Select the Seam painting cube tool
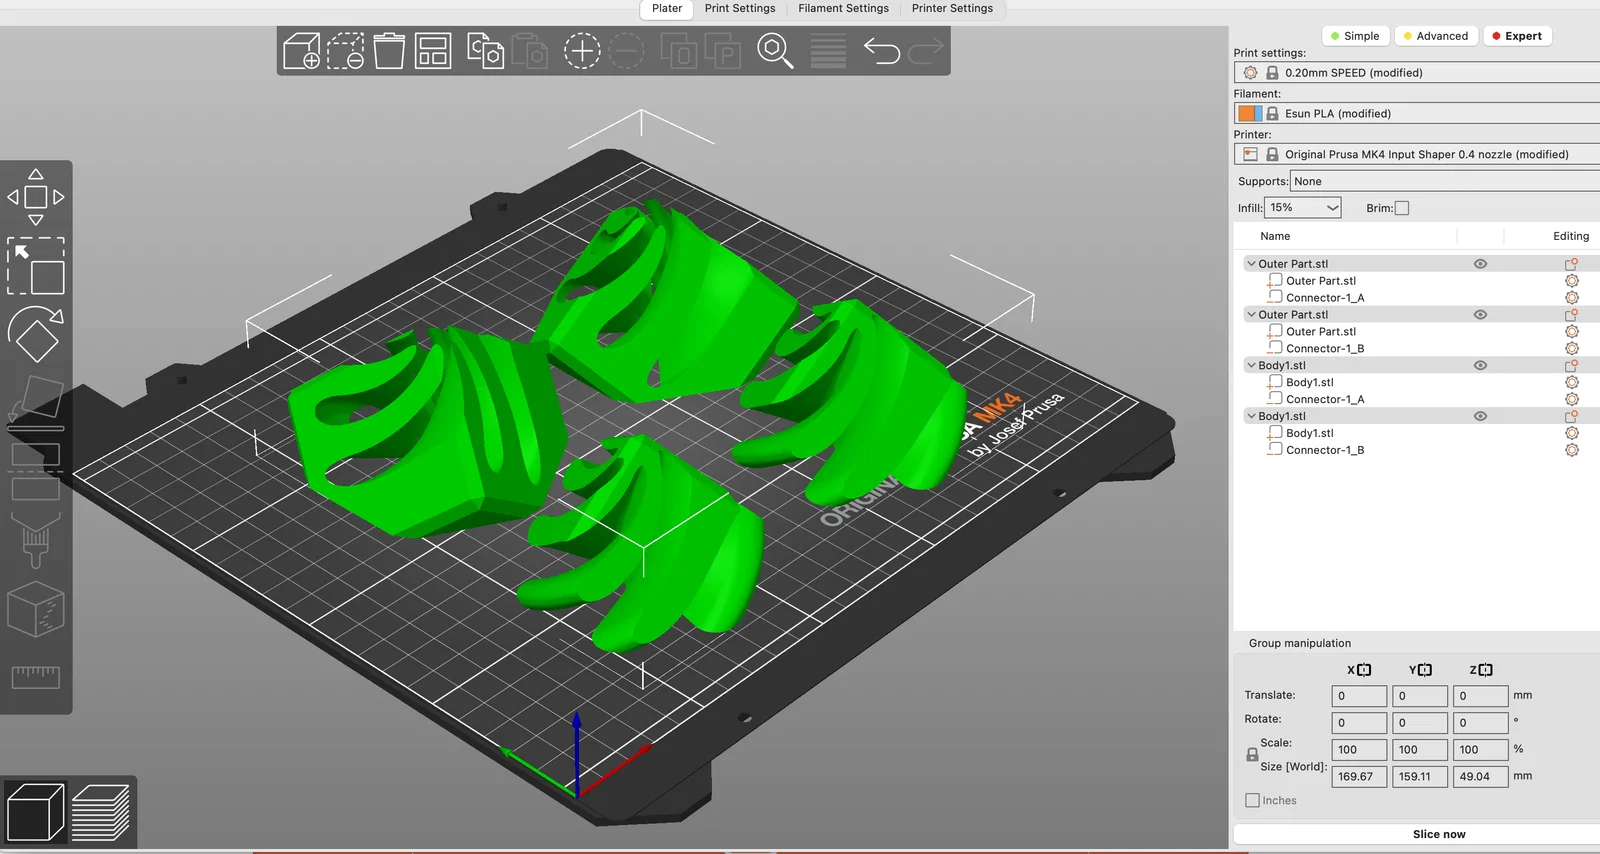The width and height of the screenshot is (1600, 854). pos(36,609)
